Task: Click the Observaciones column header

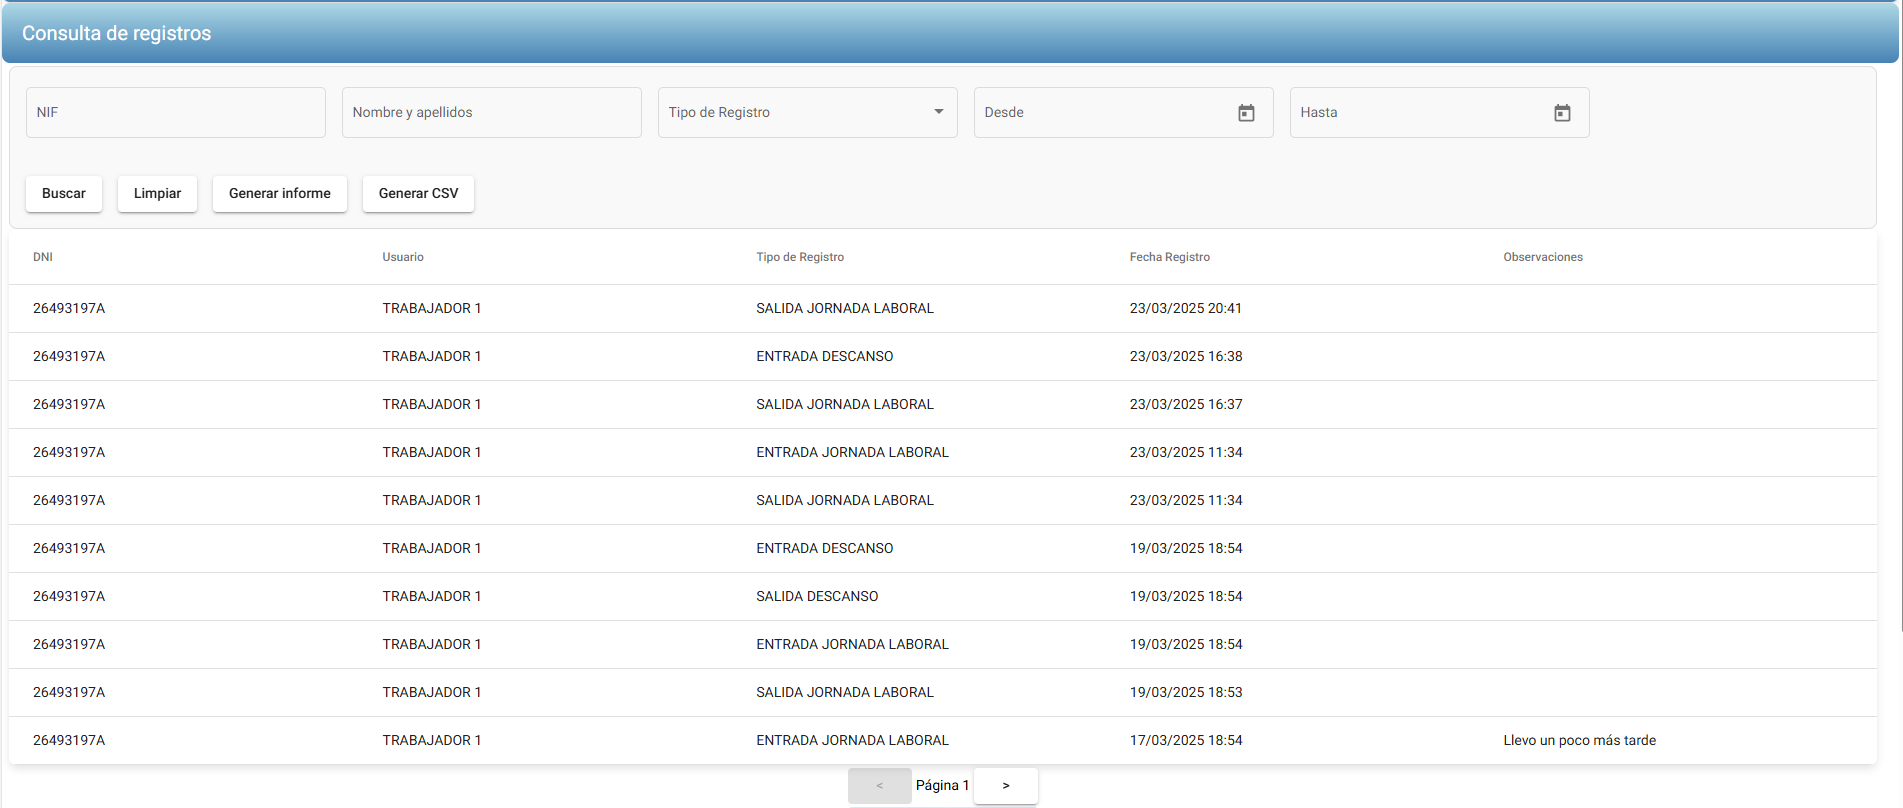Action: [1542, 257]
